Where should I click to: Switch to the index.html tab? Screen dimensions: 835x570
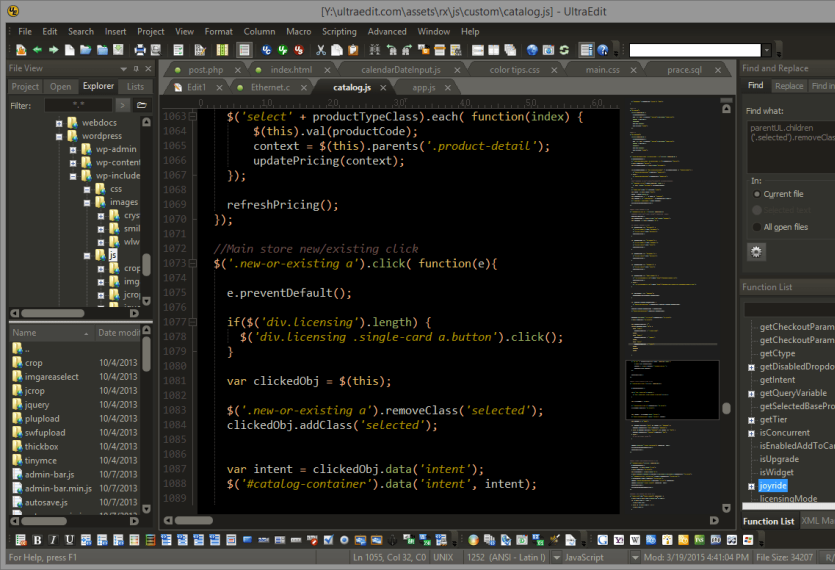tap(291, 70)
